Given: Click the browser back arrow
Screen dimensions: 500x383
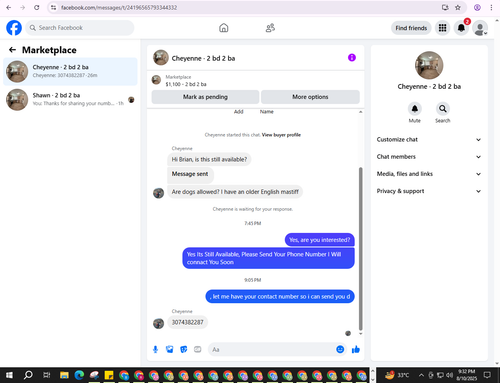Looking at the screenshot, I should pos(9,7).
